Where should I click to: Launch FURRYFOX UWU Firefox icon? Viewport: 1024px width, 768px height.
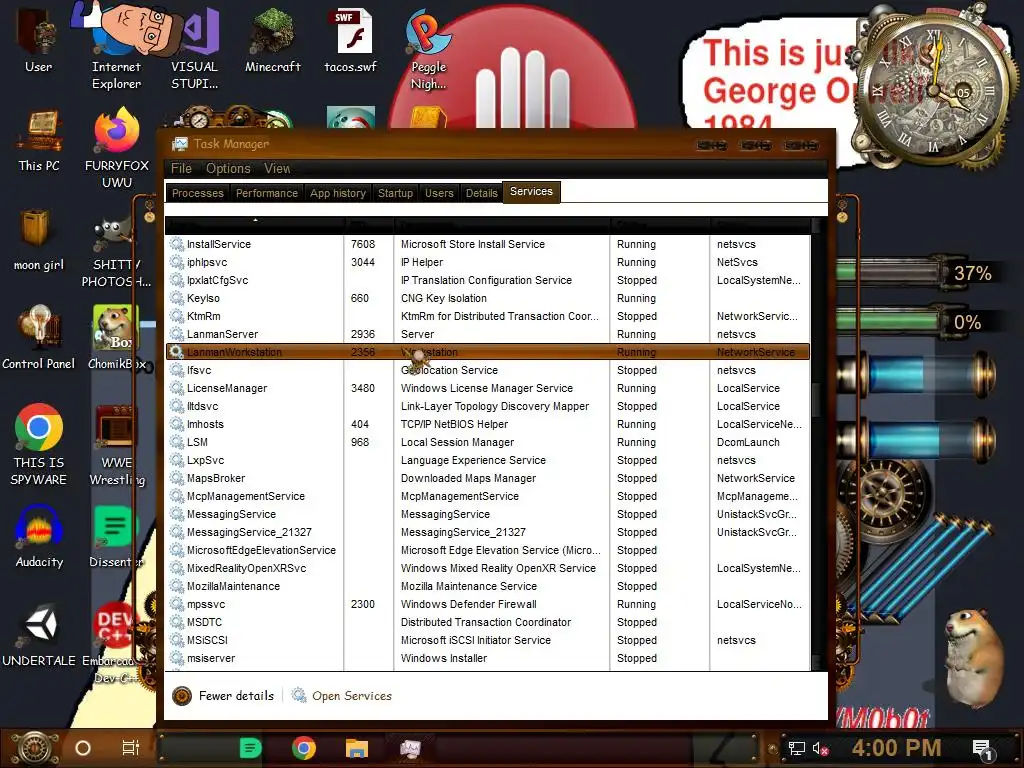coord(117,148)
